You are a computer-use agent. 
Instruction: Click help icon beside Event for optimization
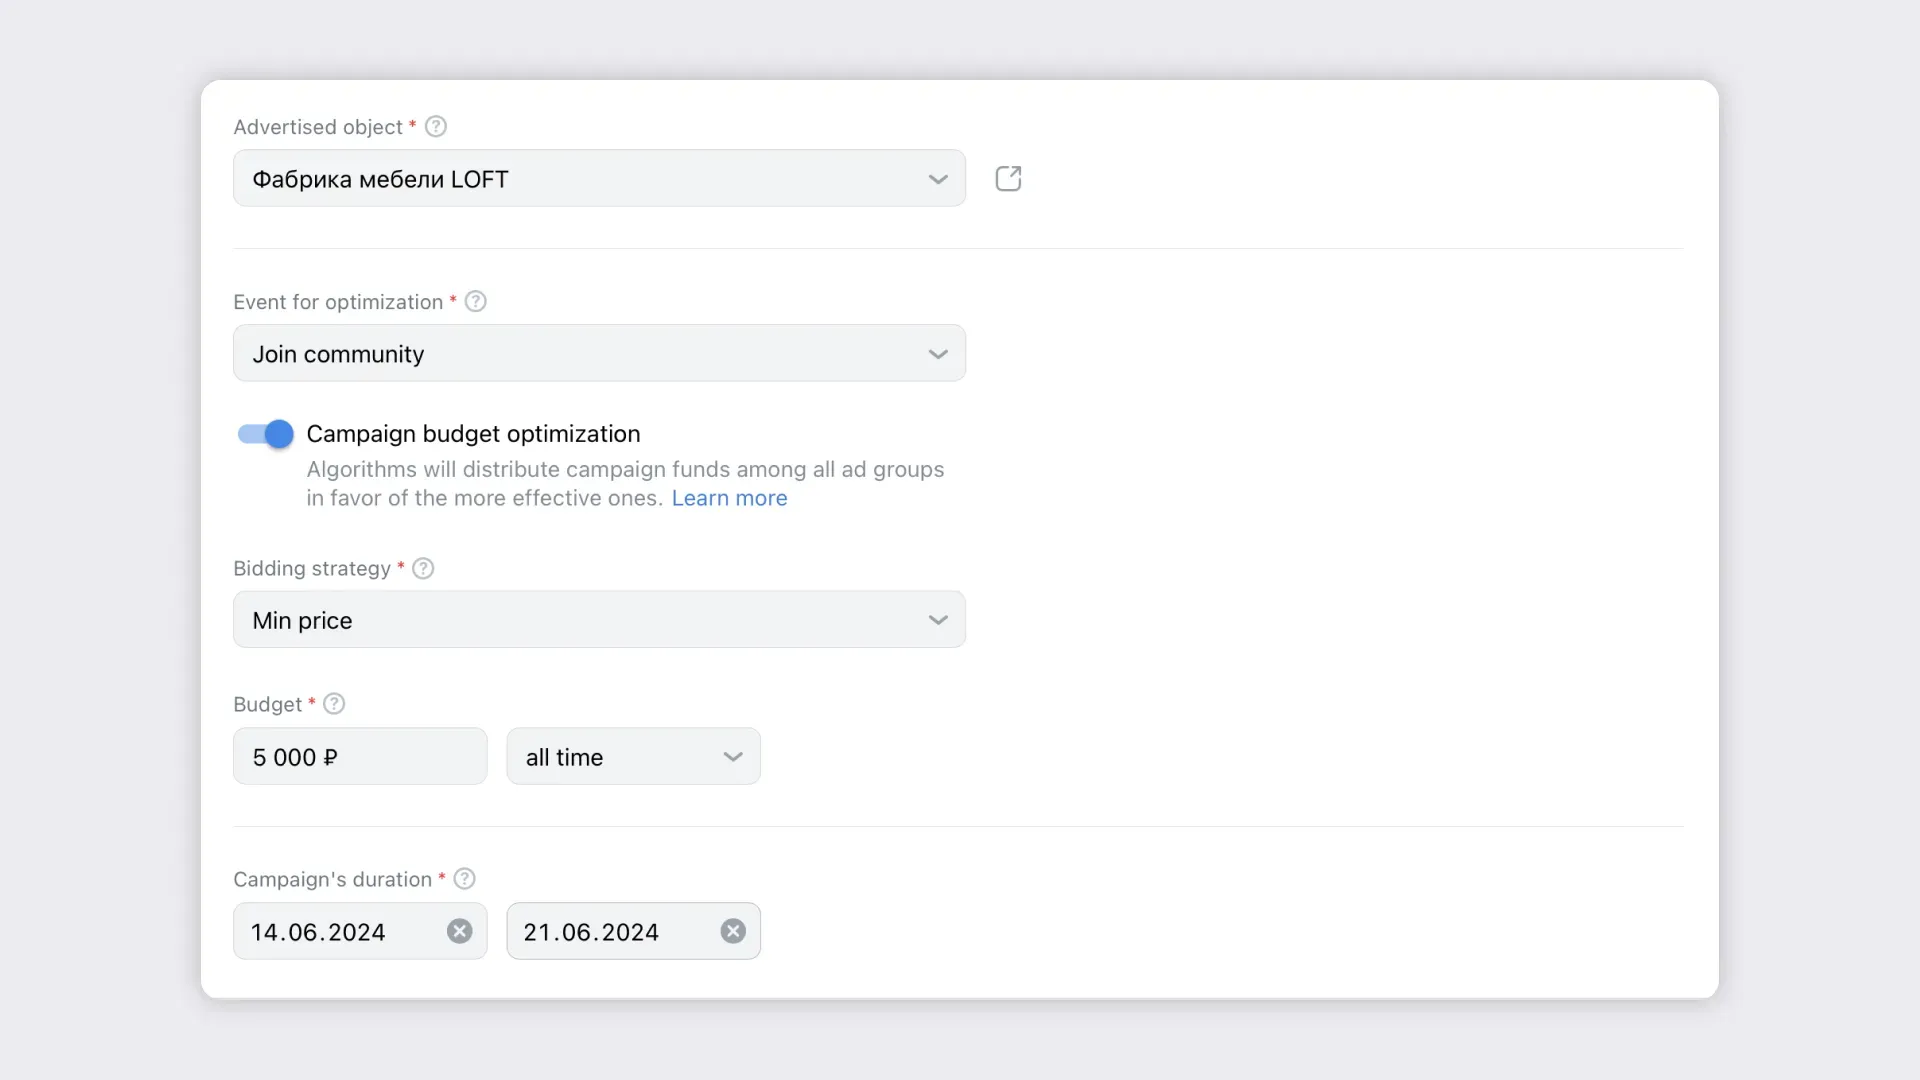[x=476, y=302]
